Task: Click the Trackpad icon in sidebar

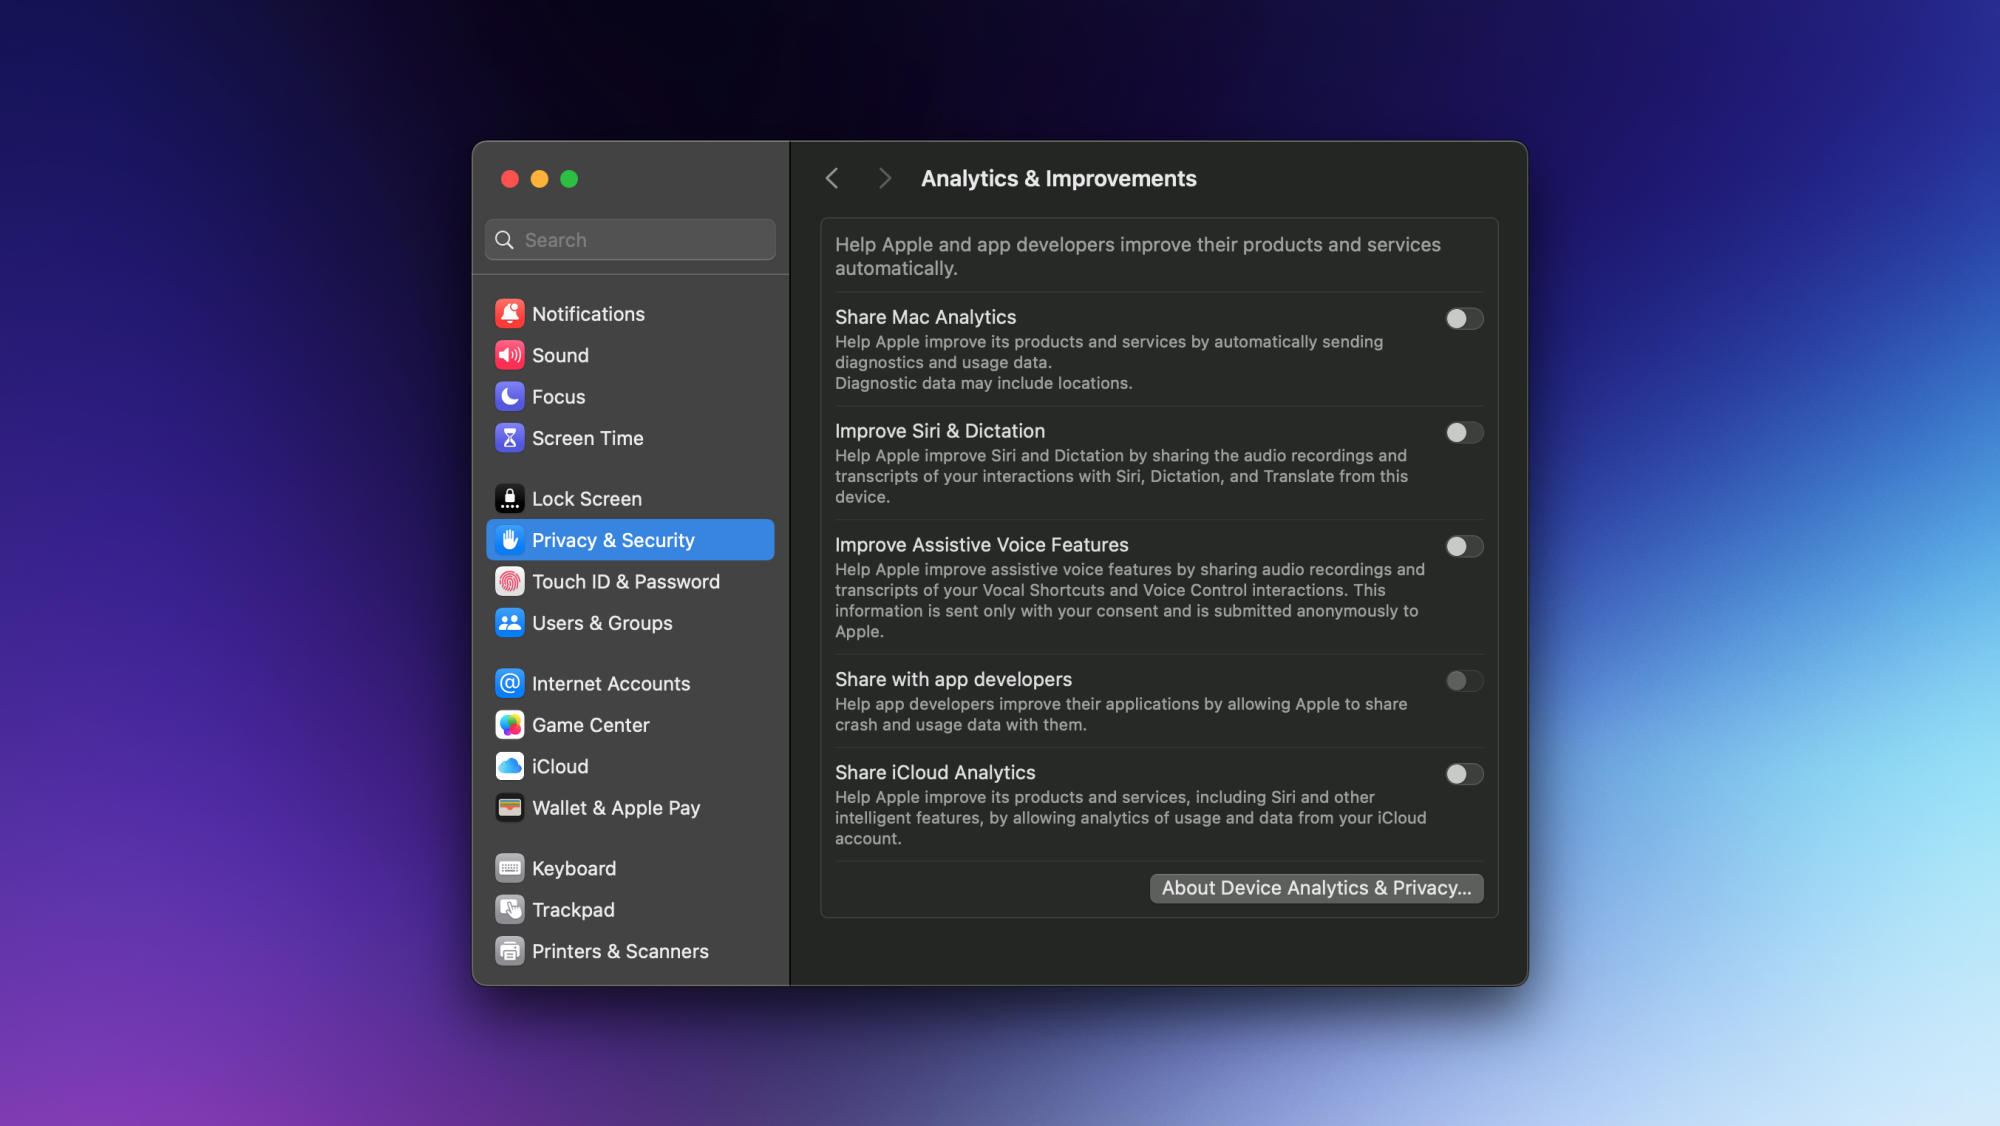Action: pos(509,910)
